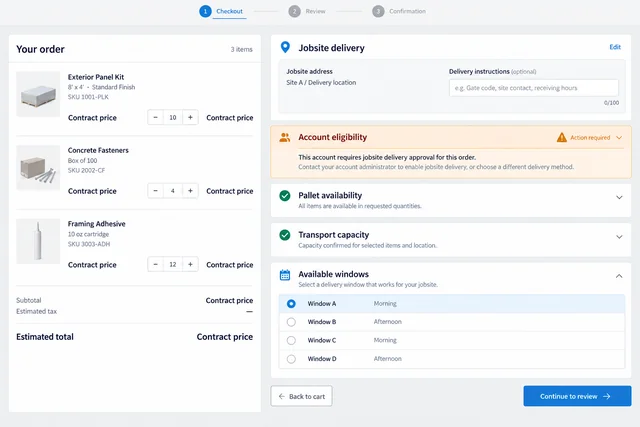Go to the Confirmation step
640x427 pixels.
pyautogui.click(x=407, y=11)
